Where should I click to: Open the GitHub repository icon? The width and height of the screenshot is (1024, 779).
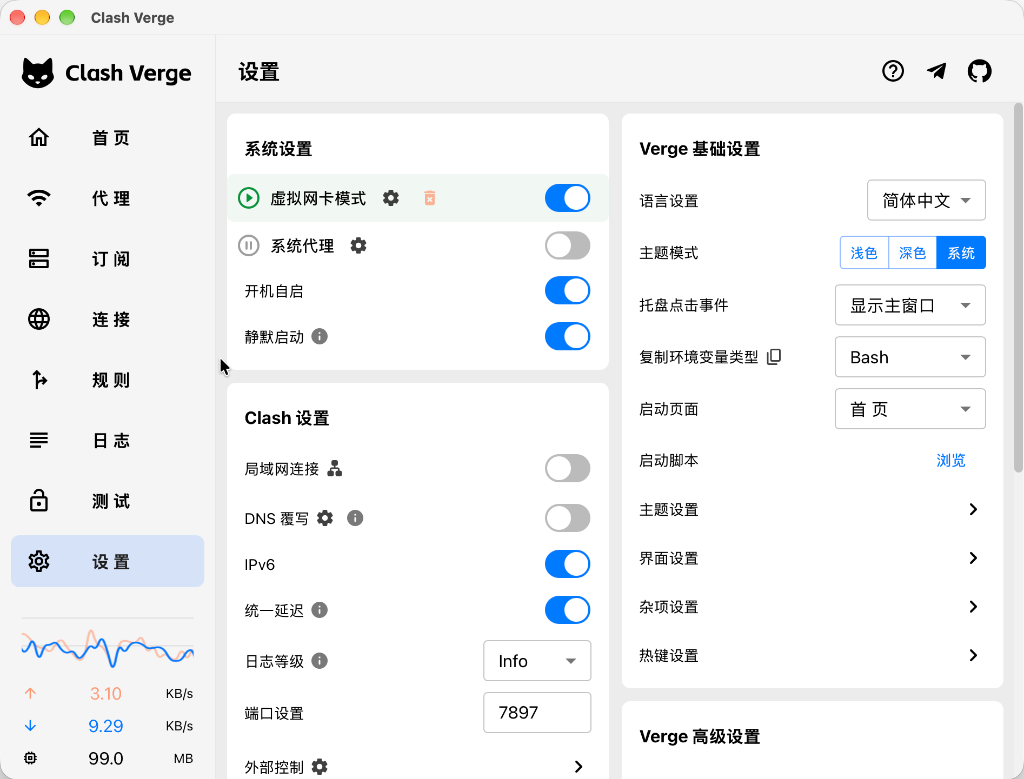click(x=980, y=71)
